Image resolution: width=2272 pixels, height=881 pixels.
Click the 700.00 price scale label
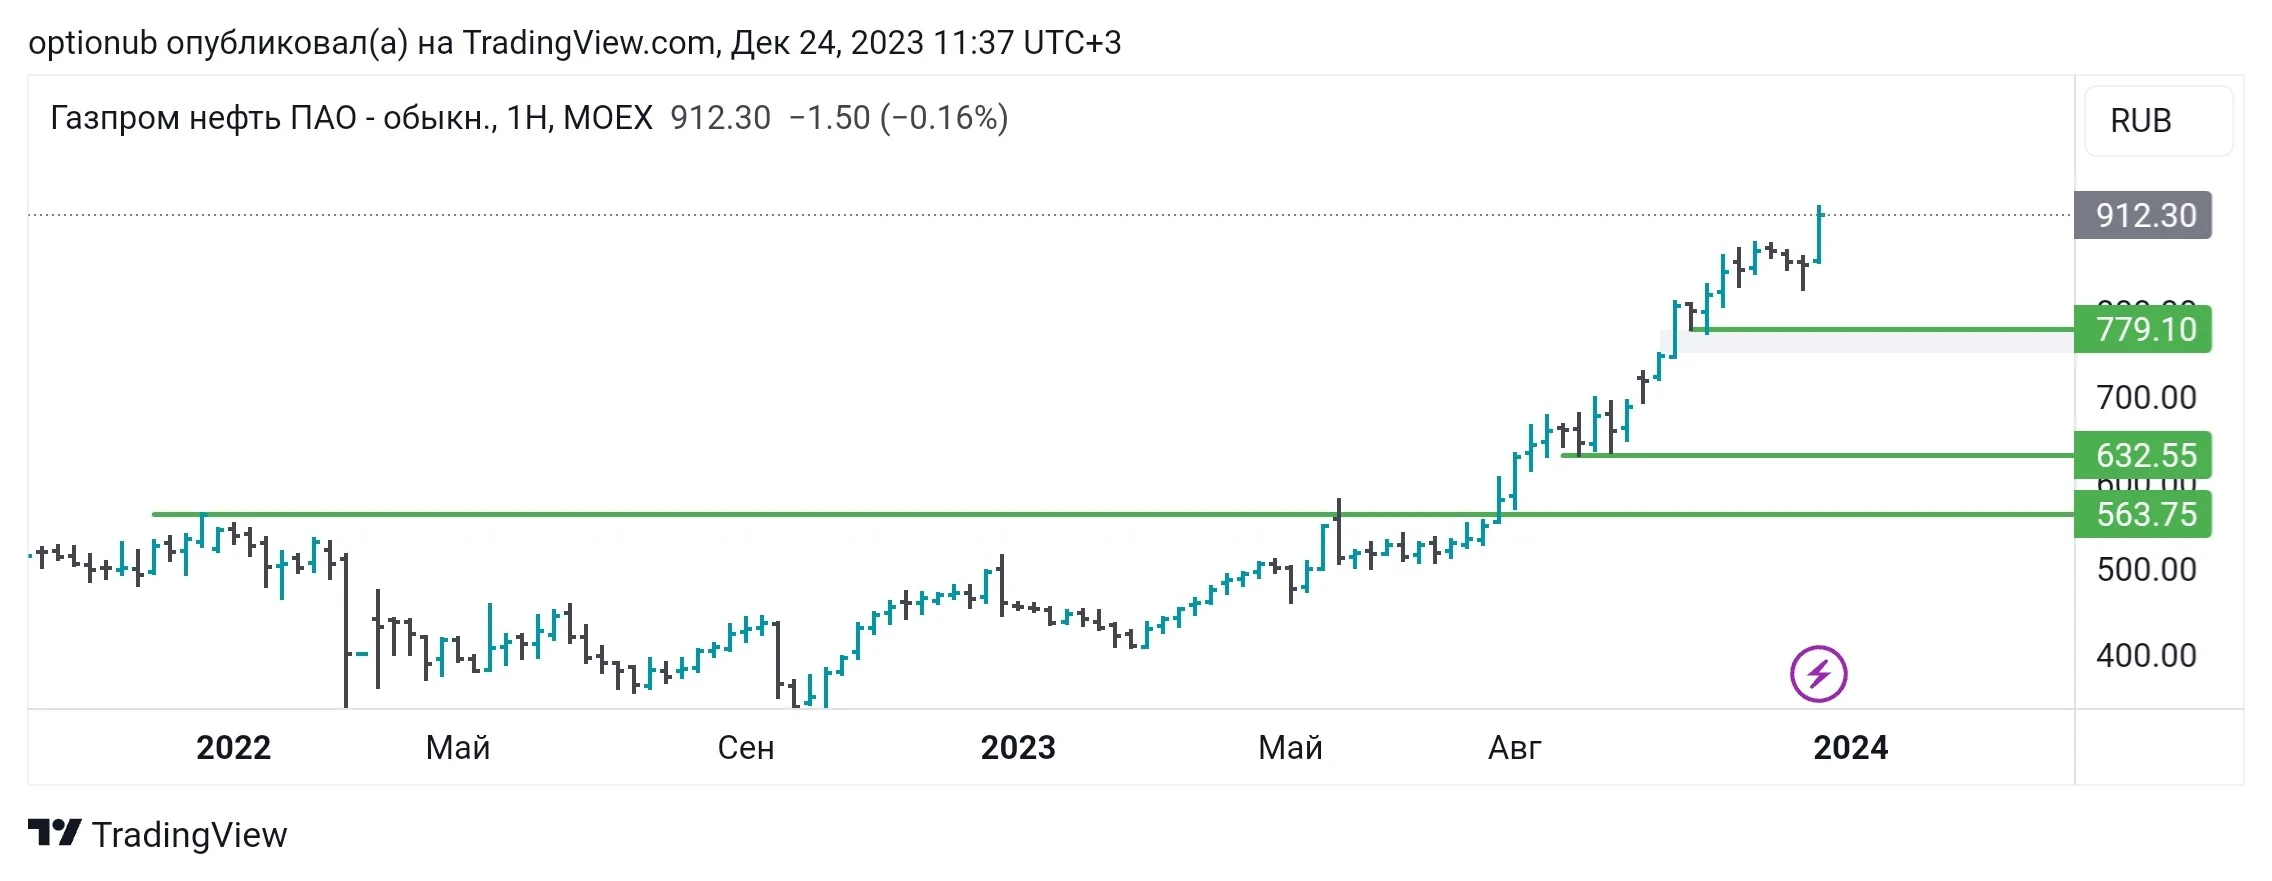[x=2146, y=398]
